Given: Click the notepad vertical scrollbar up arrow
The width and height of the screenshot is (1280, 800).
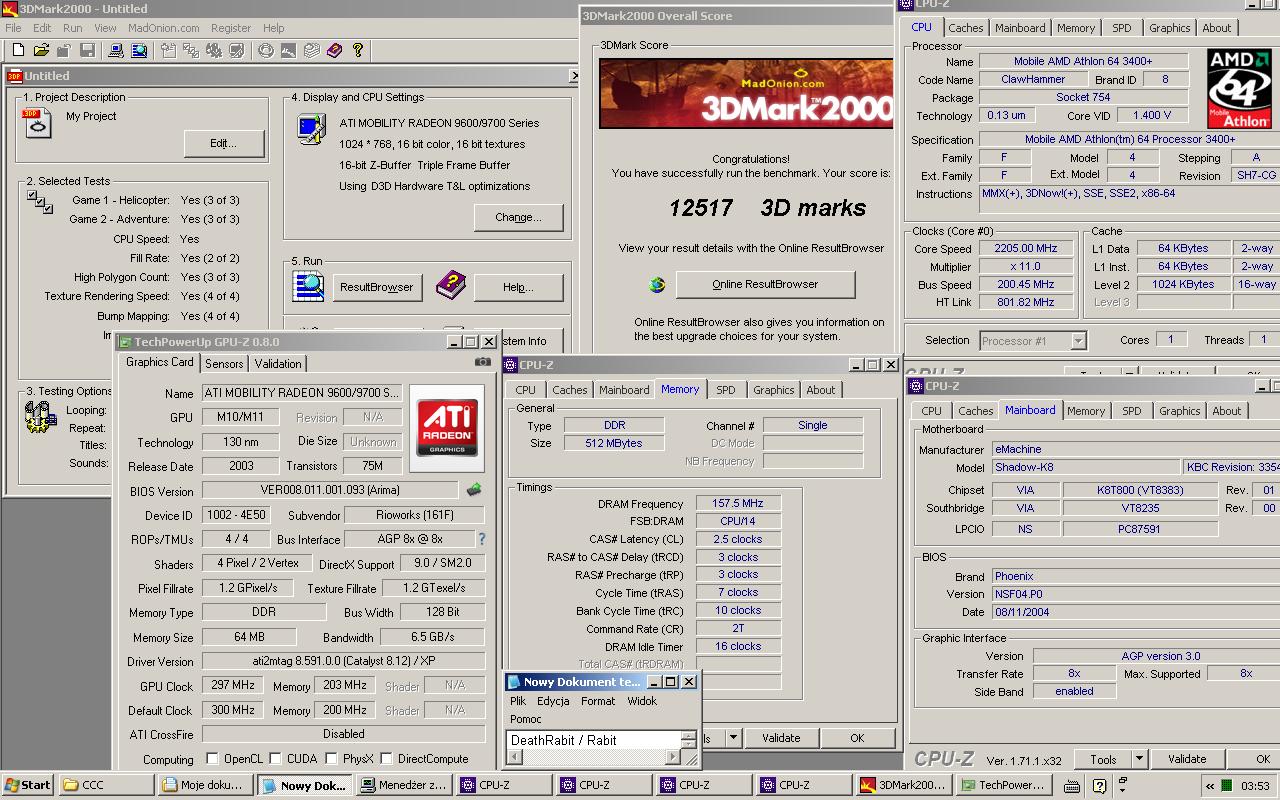Looking at the screenshot, I should (688, 735).
